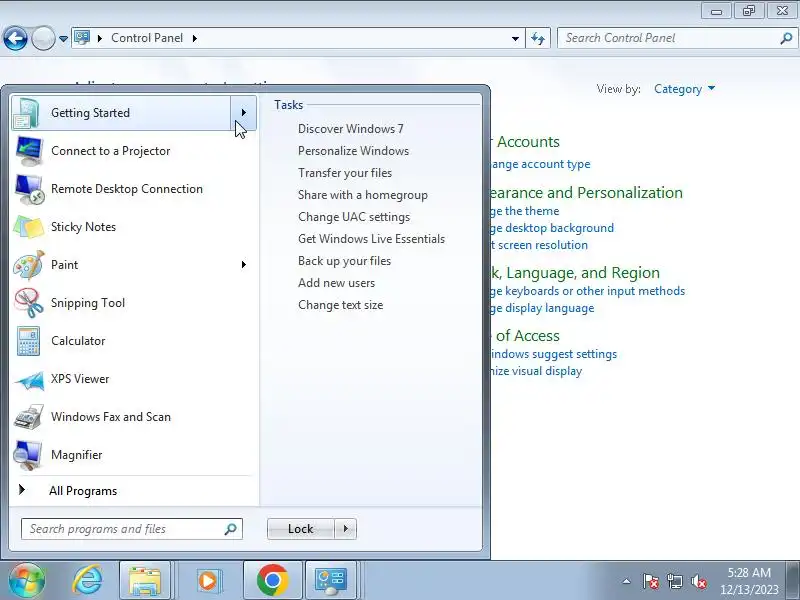Open Remote Desktop Connection icon

point(29,189)
